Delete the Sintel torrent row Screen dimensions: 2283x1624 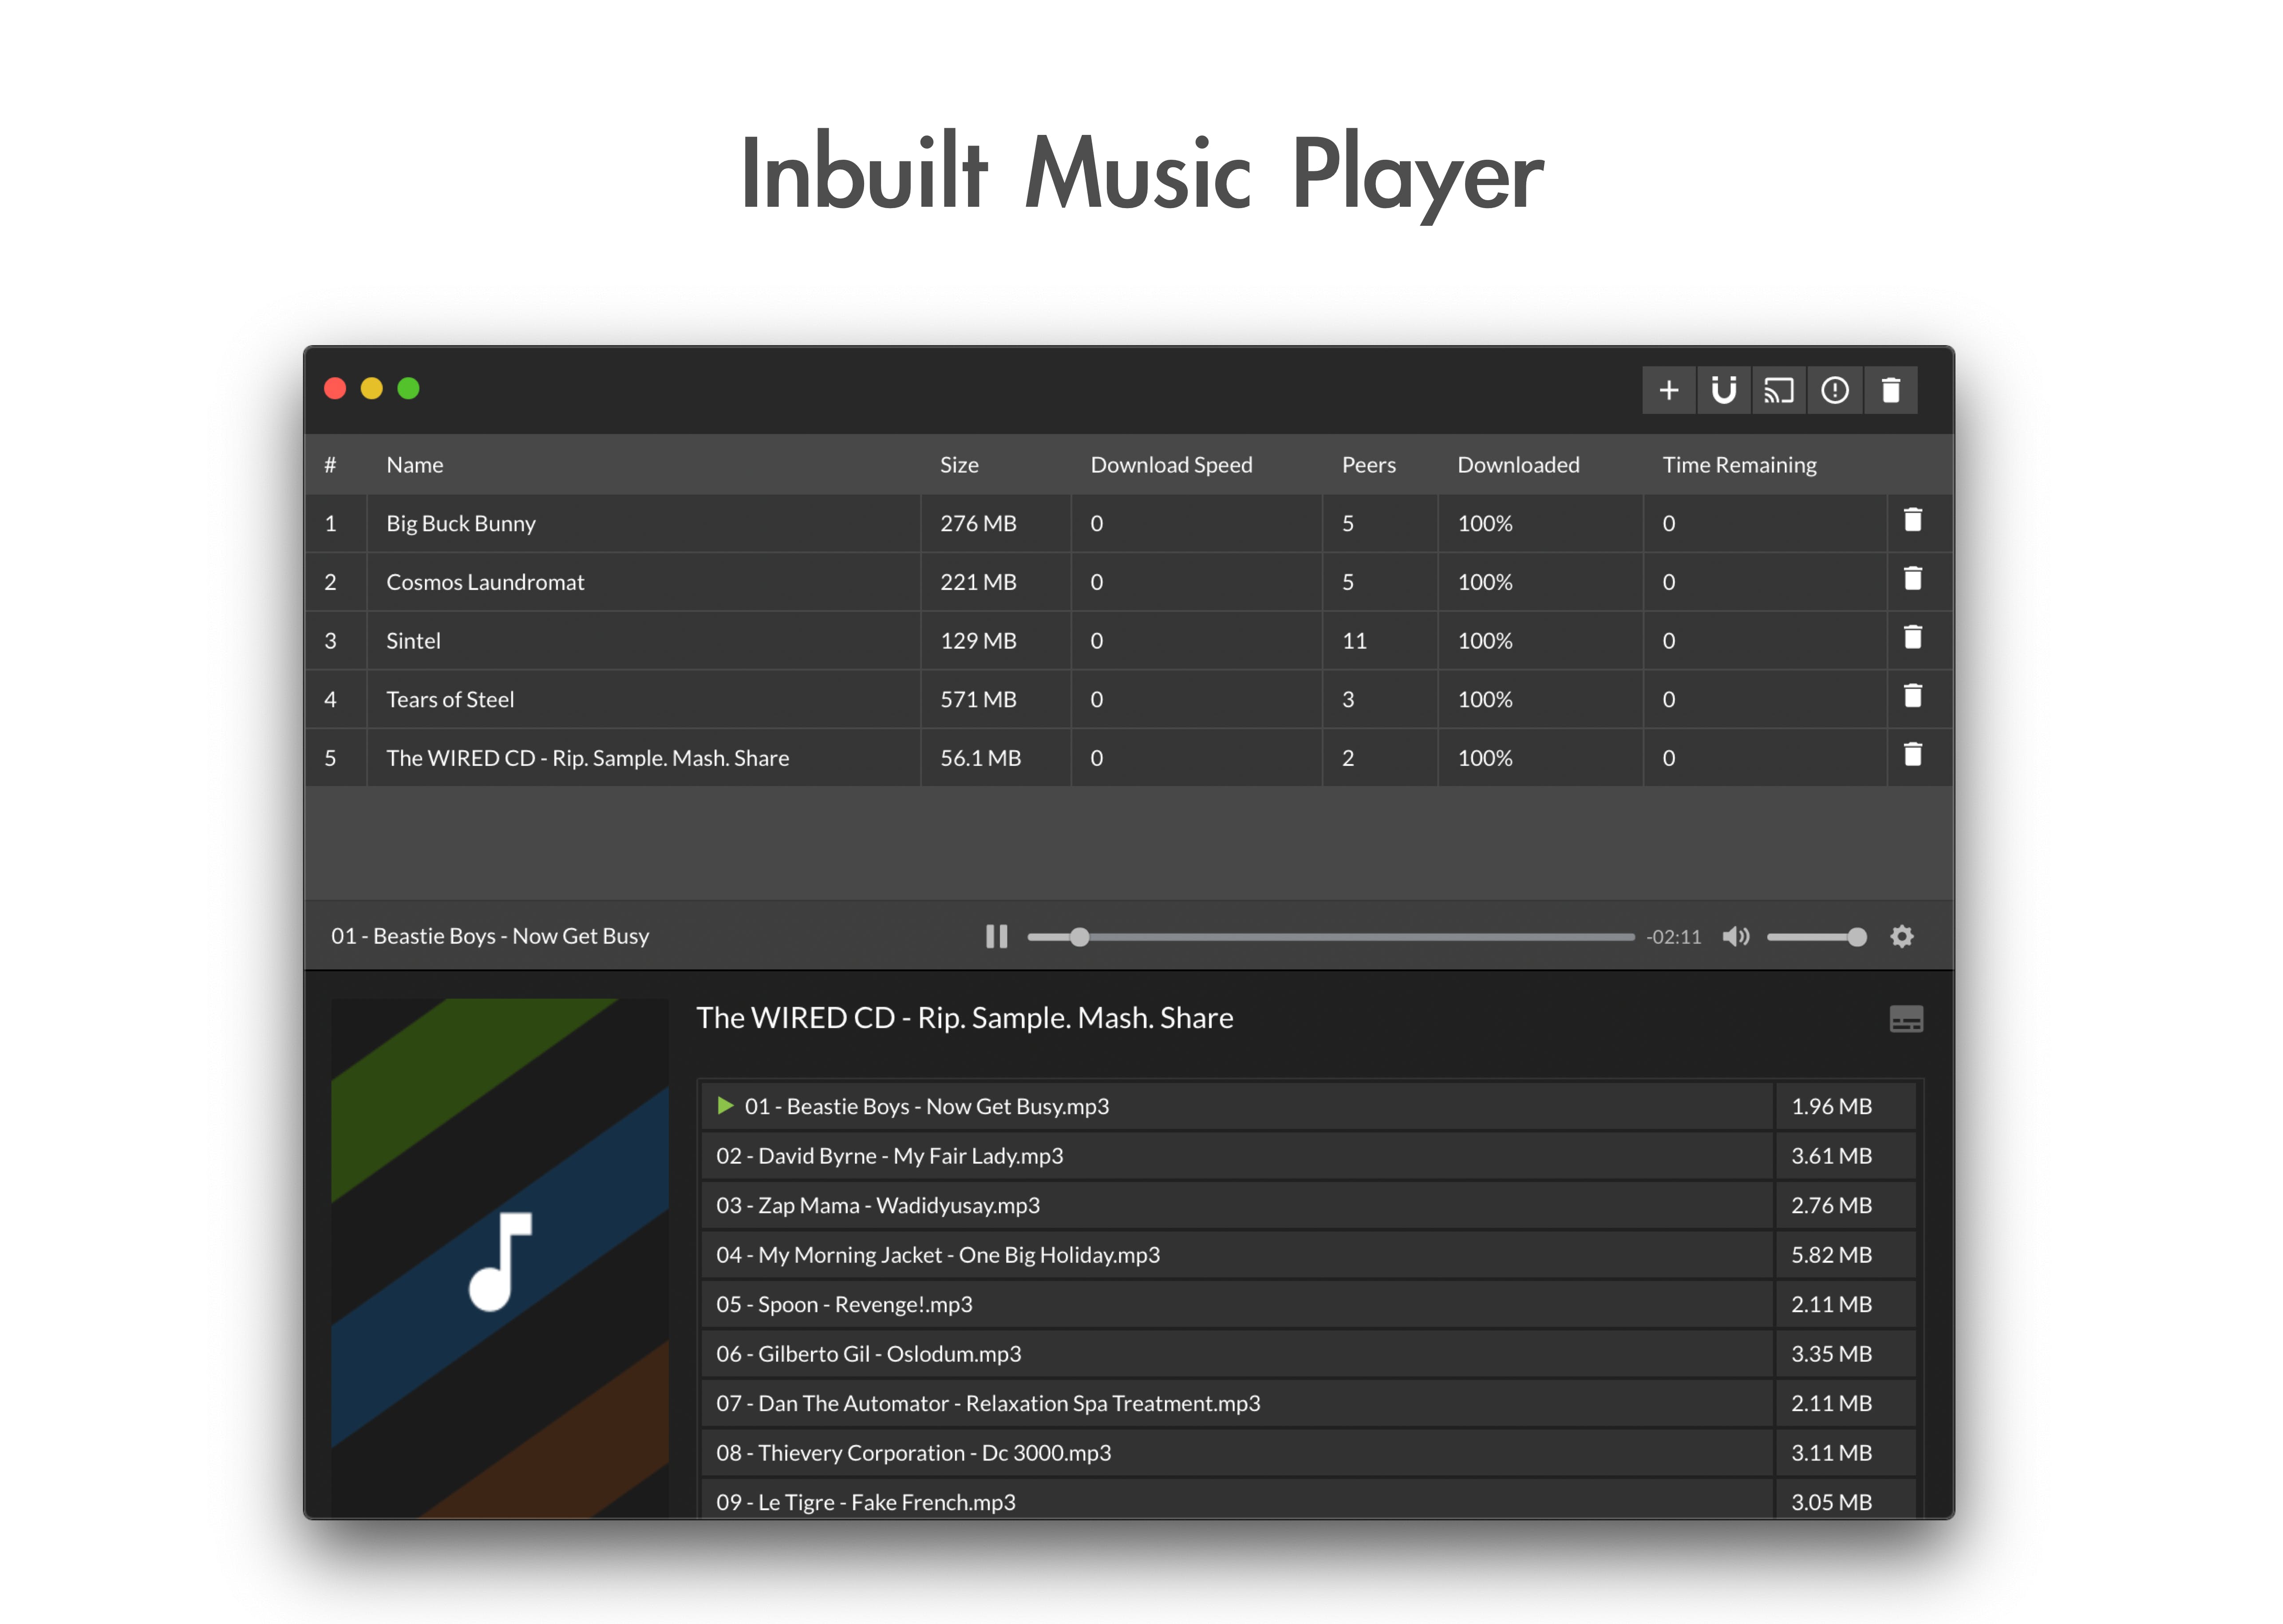pyautogui.click(x=1912, y=638)
